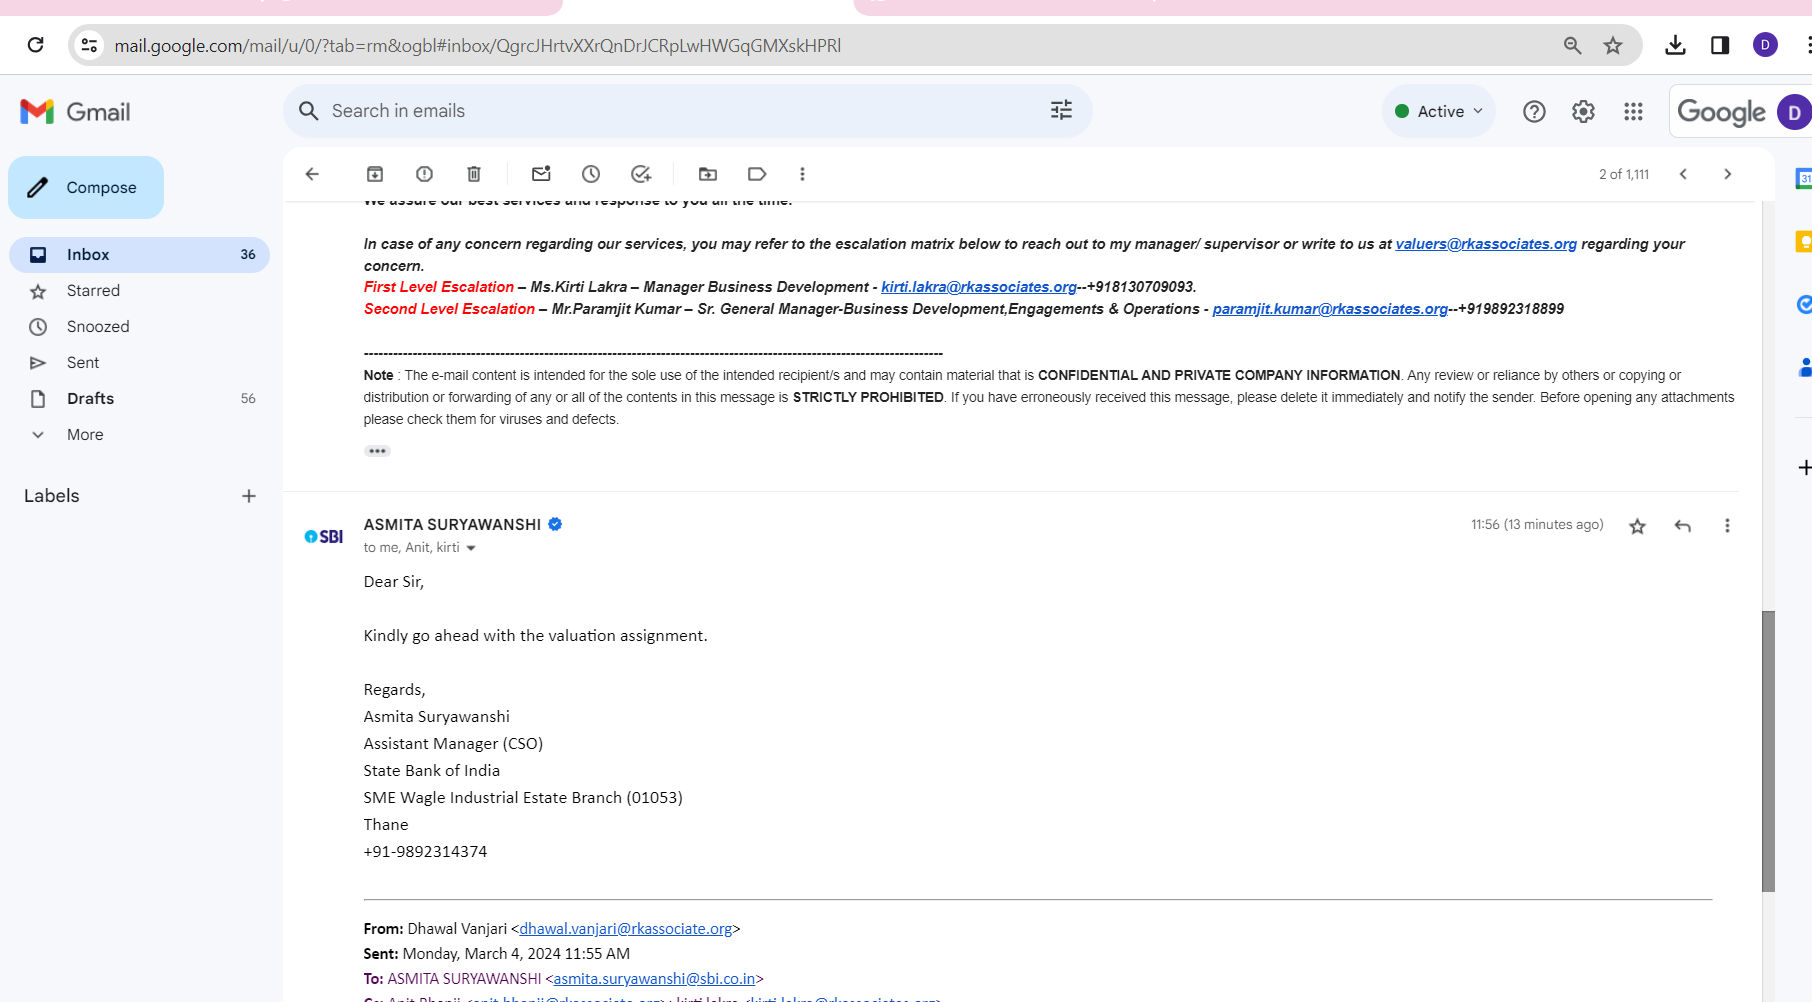Report this conversation as spam
This screenshot has height=1002, width=1812.
pyautogui.click(x=424, y=174)
